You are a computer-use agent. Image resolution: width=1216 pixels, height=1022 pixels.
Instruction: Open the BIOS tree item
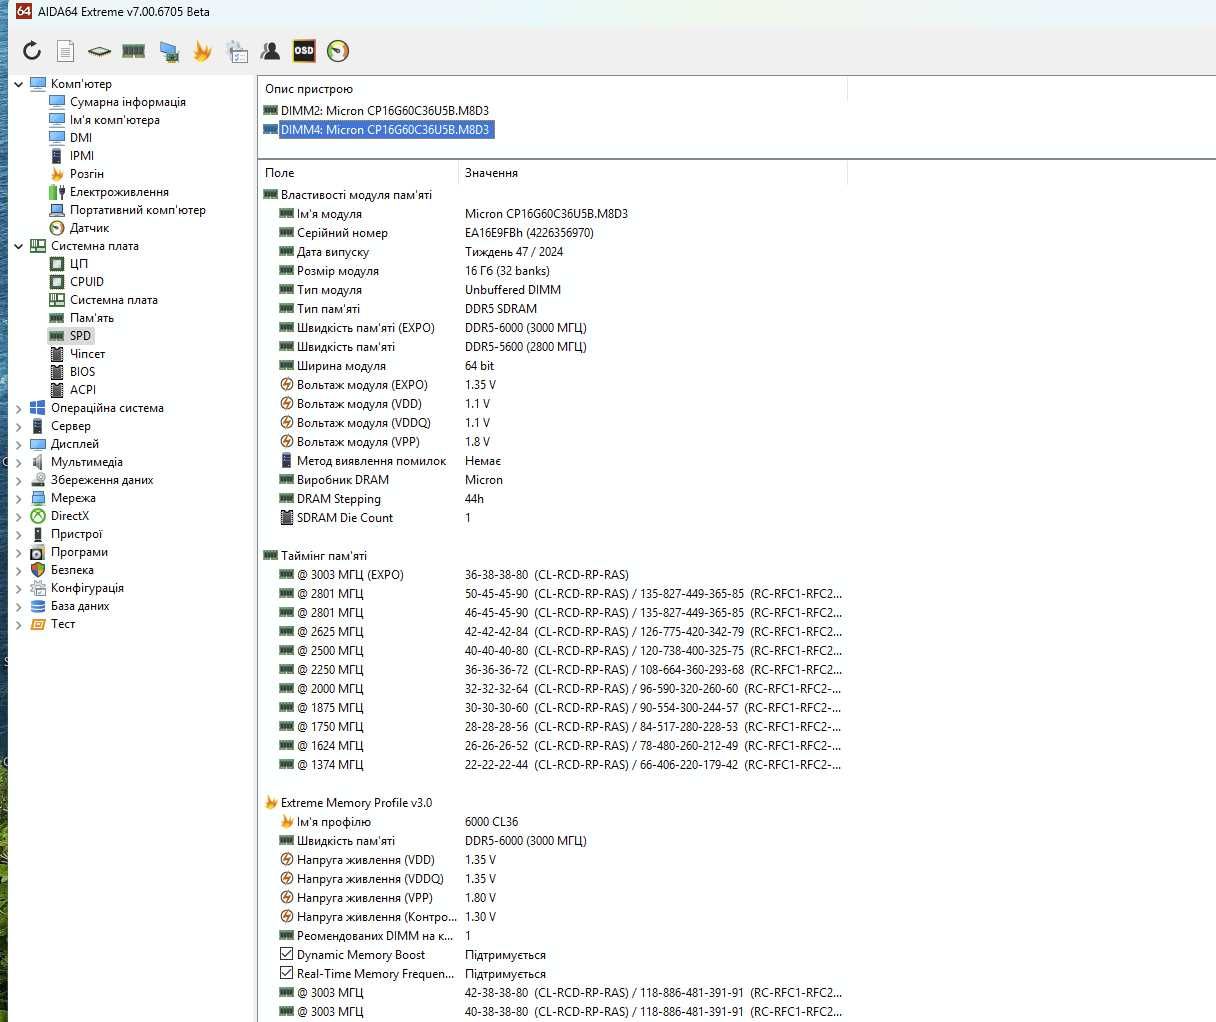click(x=83, y=372)
